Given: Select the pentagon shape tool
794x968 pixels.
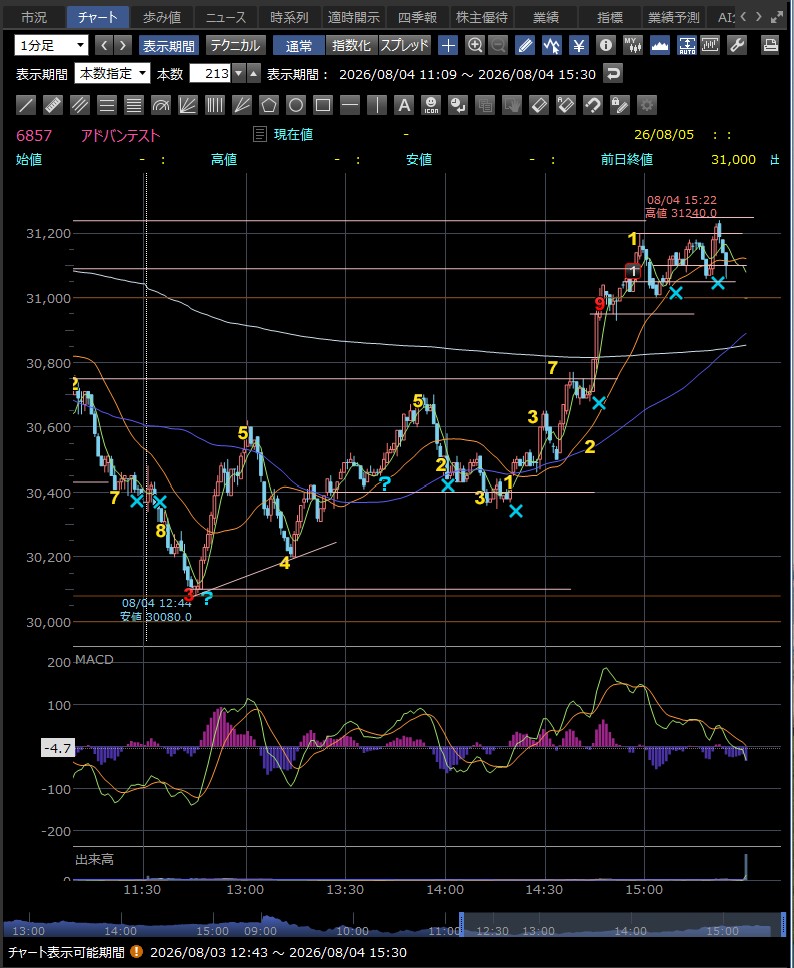Looking at the screenshot, I should click(x=269, y=105).
